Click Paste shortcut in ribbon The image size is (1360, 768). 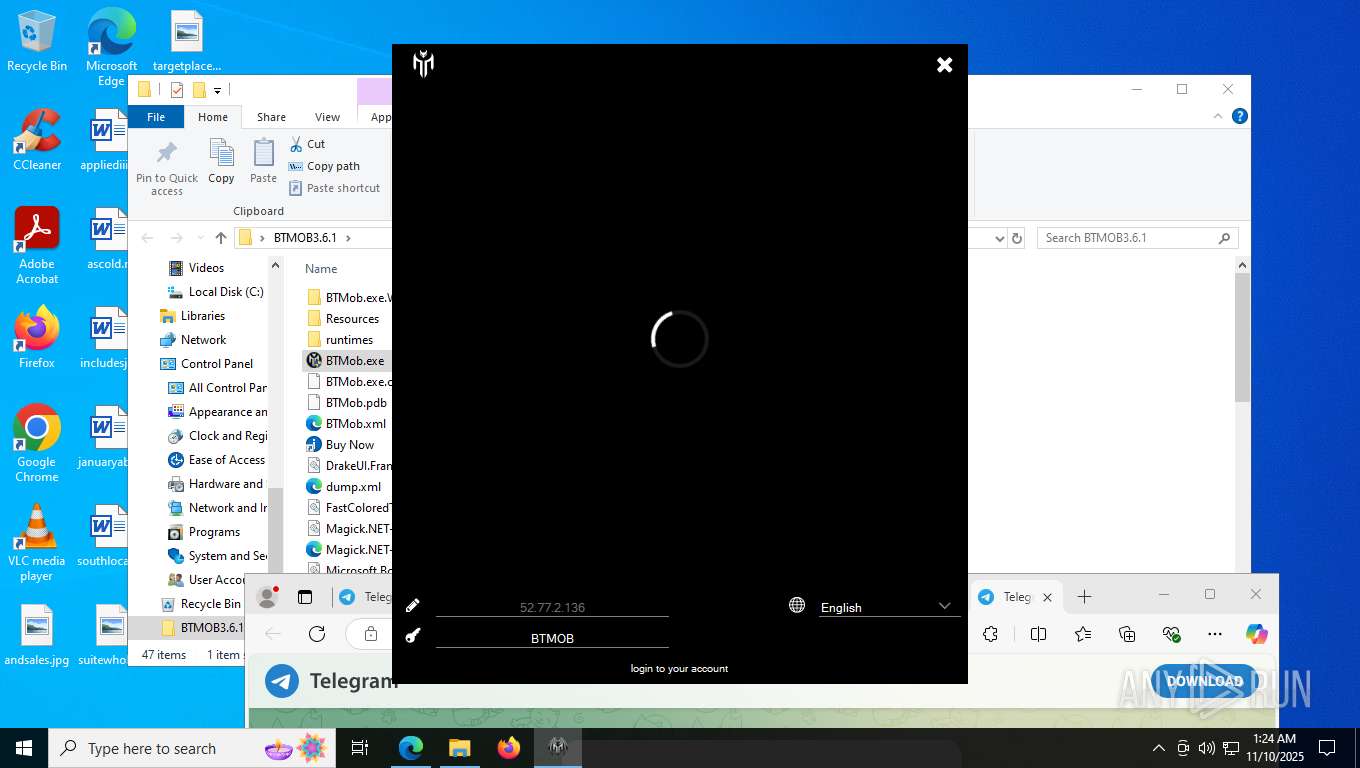click(334, 188)
